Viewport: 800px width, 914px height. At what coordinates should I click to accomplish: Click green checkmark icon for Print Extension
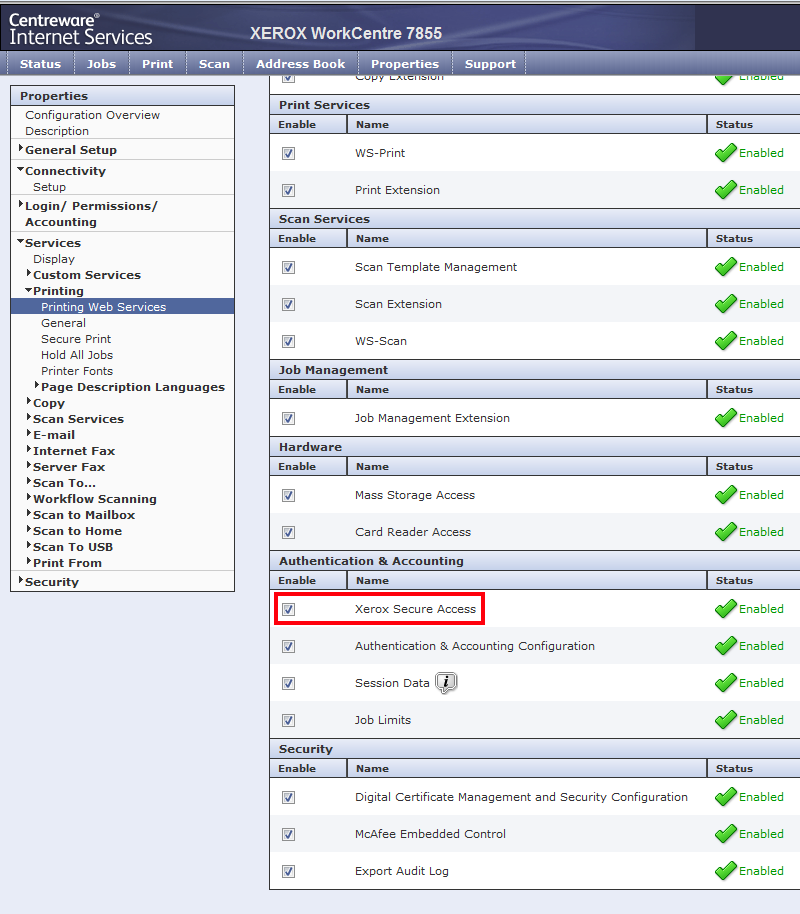tap(725, 190)
